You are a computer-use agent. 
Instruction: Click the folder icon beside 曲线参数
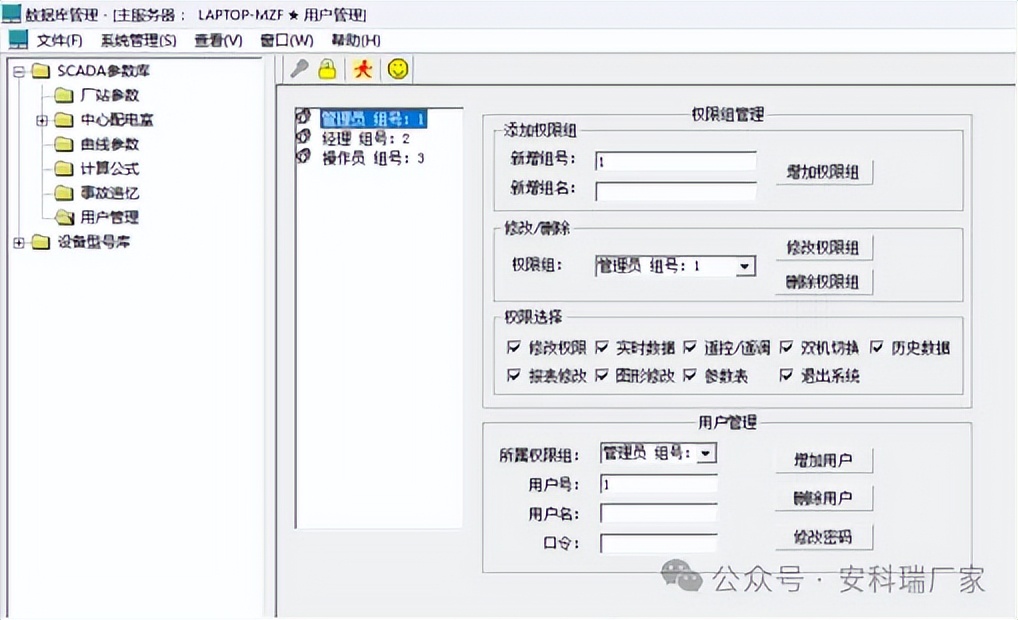click(64, 144)
